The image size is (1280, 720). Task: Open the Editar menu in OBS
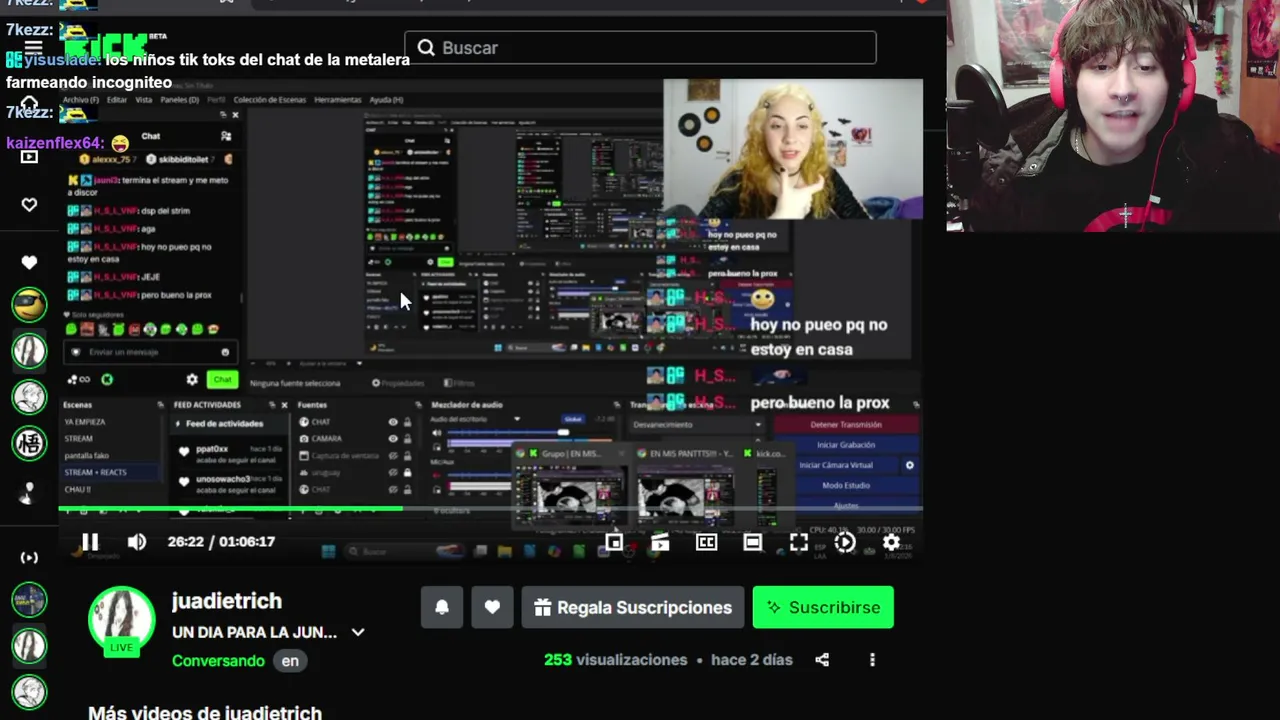click(x=117, y=100)
